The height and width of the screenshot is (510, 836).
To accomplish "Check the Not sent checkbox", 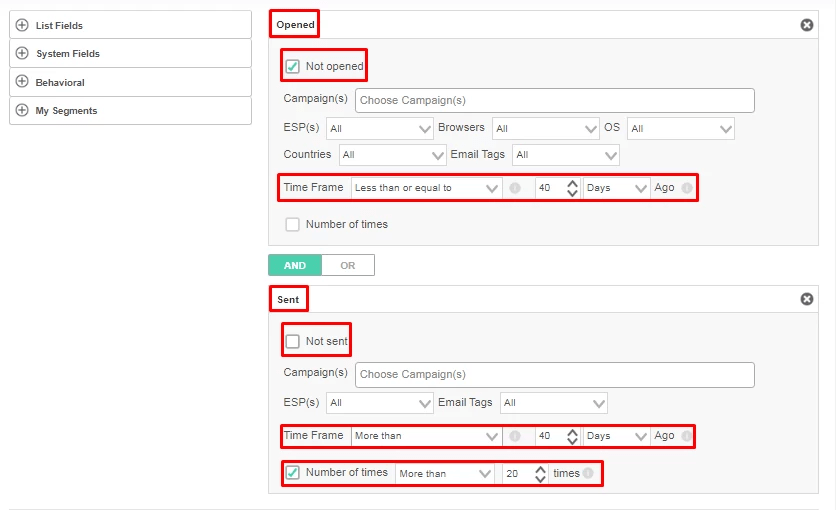I will 292,341.
